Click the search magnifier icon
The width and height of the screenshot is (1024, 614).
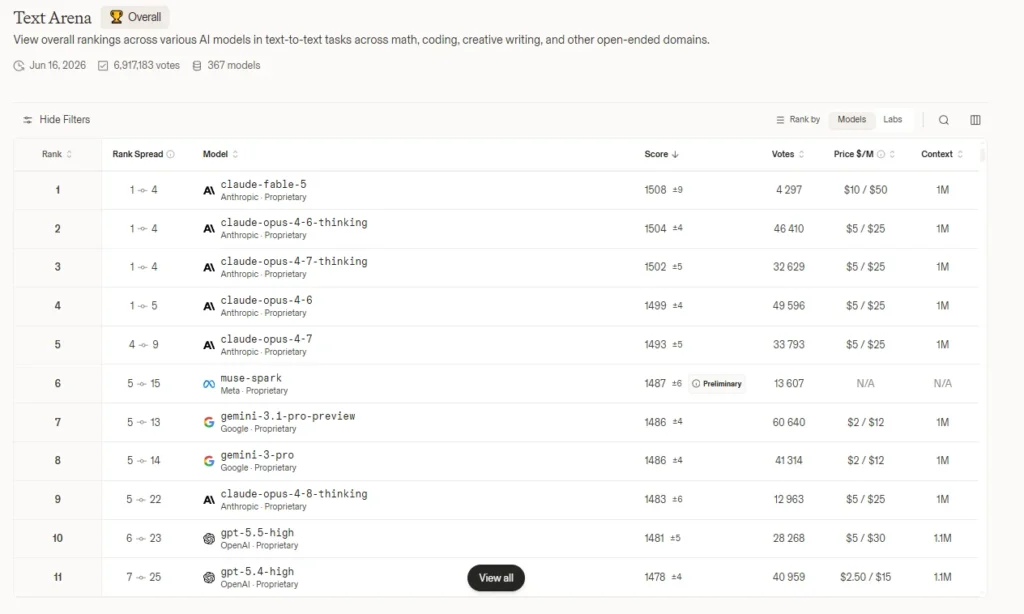944,120
